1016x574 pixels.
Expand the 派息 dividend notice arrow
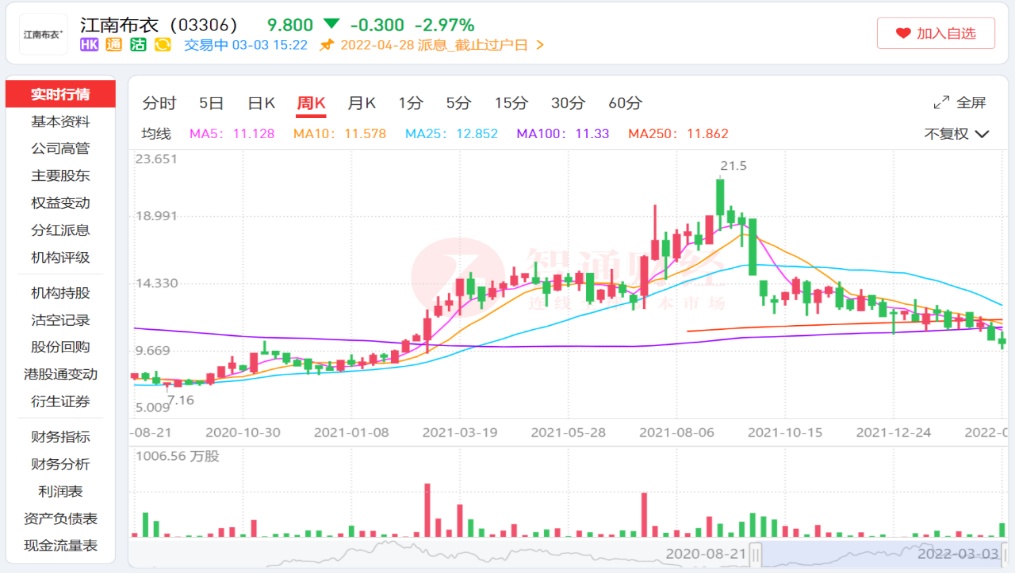(x=541, y=45)
